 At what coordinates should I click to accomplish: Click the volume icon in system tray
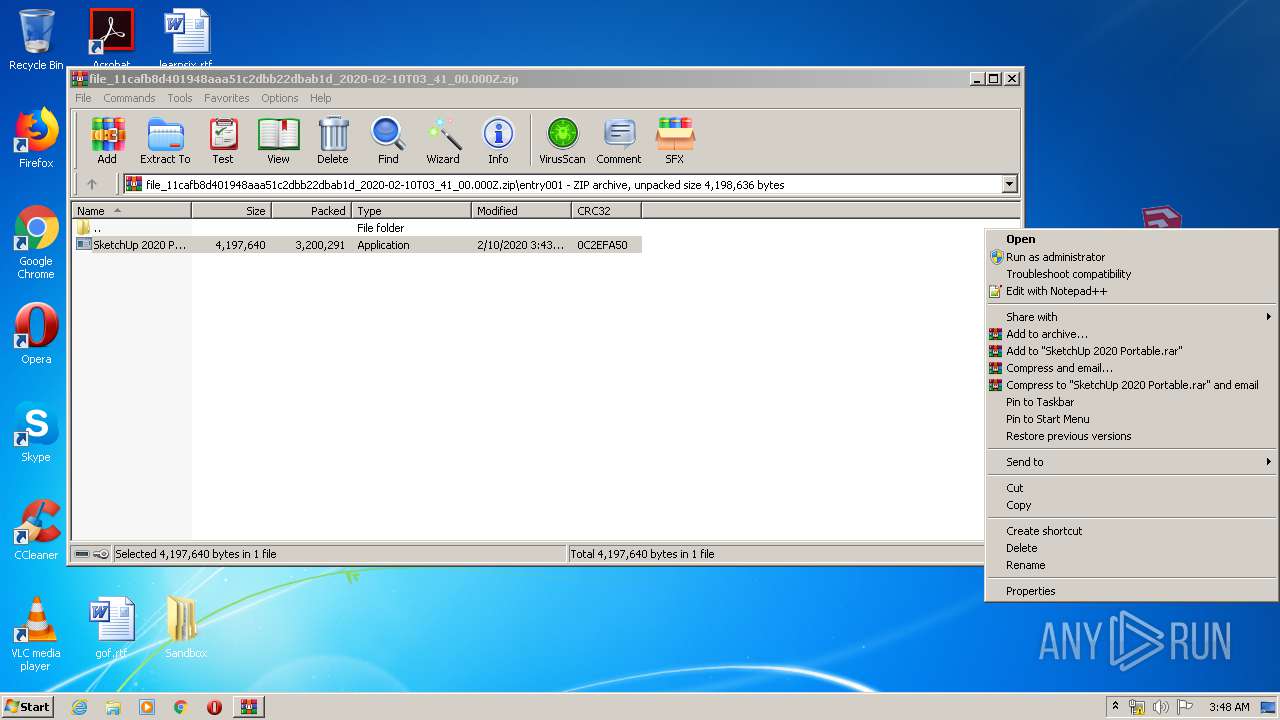tap(1161, 707)
